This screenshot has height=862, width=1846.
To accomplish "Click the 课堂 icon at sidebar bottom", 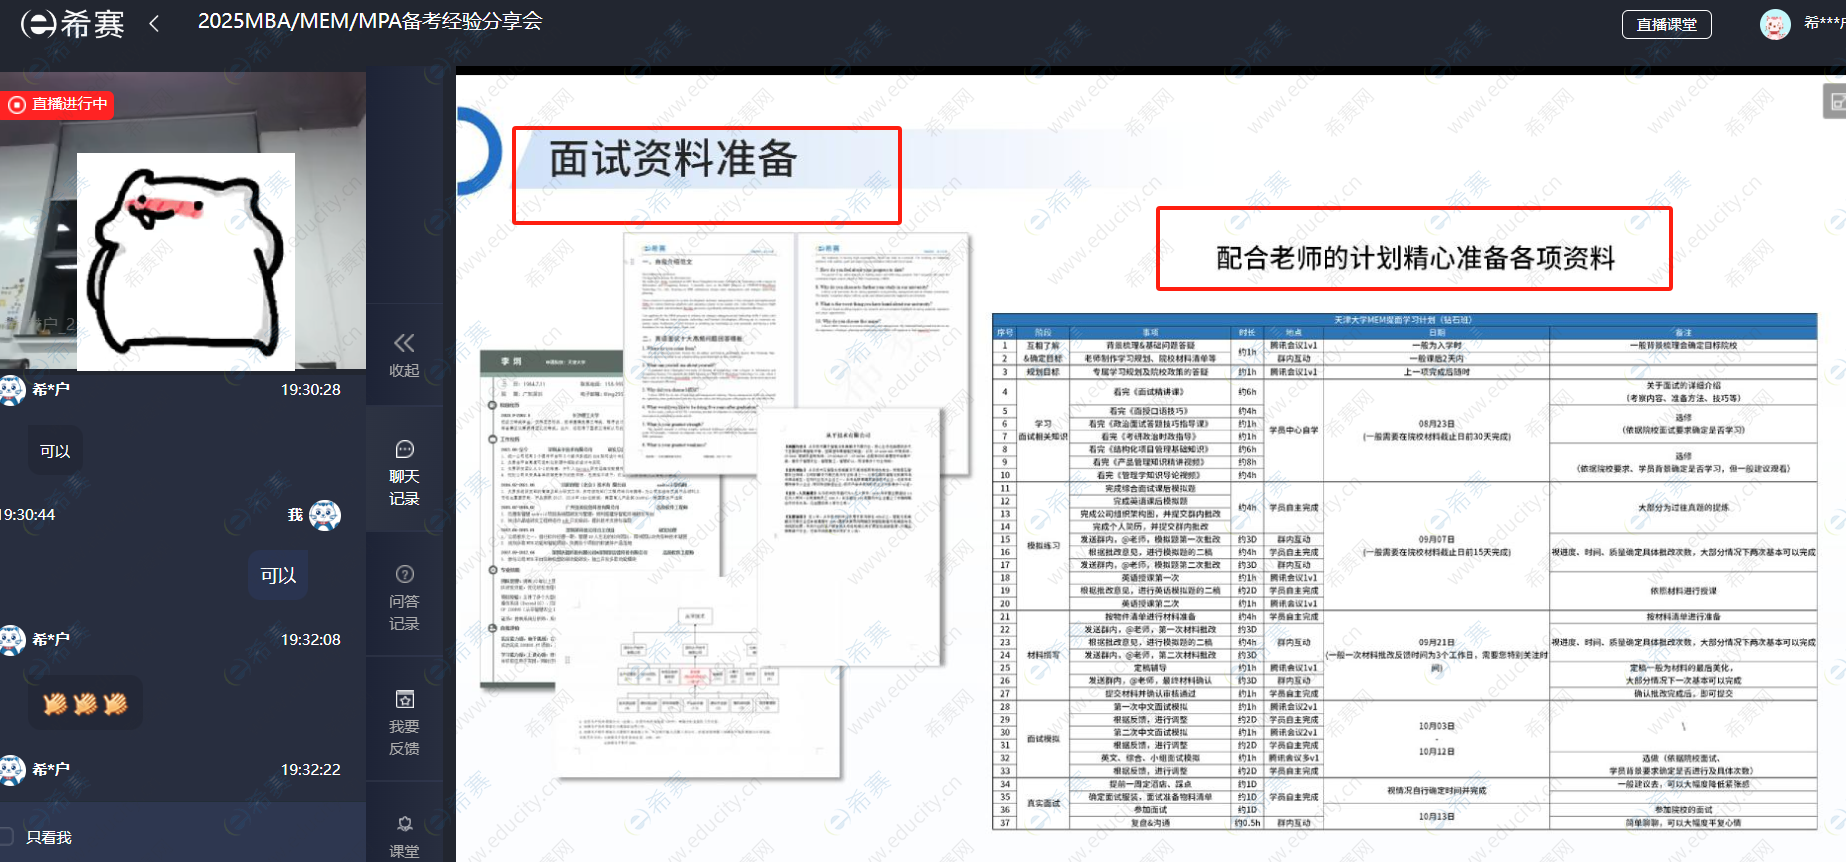I will pos(404,825).
